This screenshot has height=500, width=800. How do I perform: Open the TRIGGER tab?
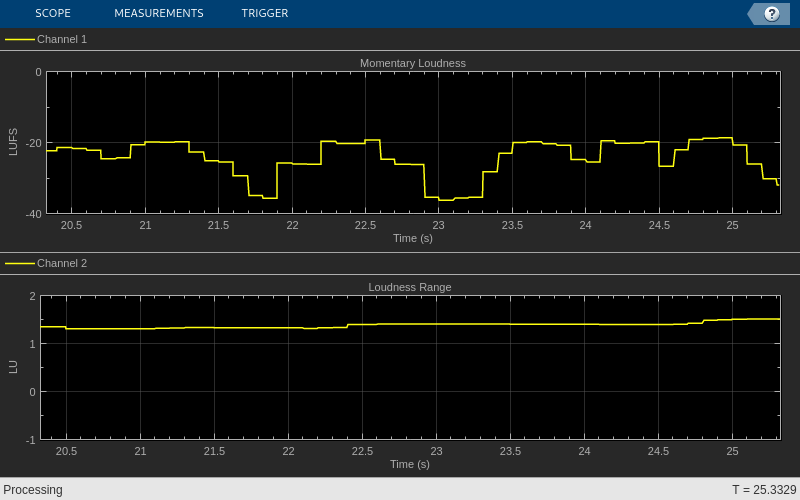[265, 13]
